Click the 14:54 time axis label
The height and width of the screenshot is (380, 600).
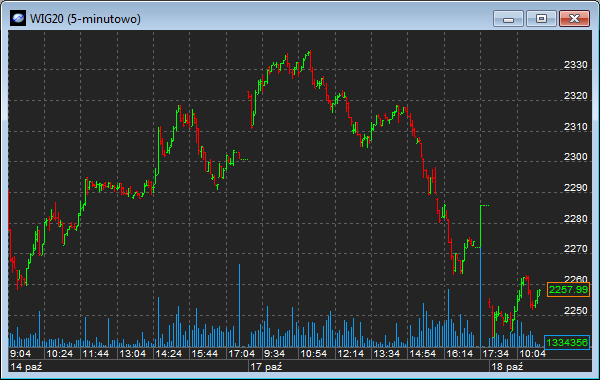click(x=423, y=354)
